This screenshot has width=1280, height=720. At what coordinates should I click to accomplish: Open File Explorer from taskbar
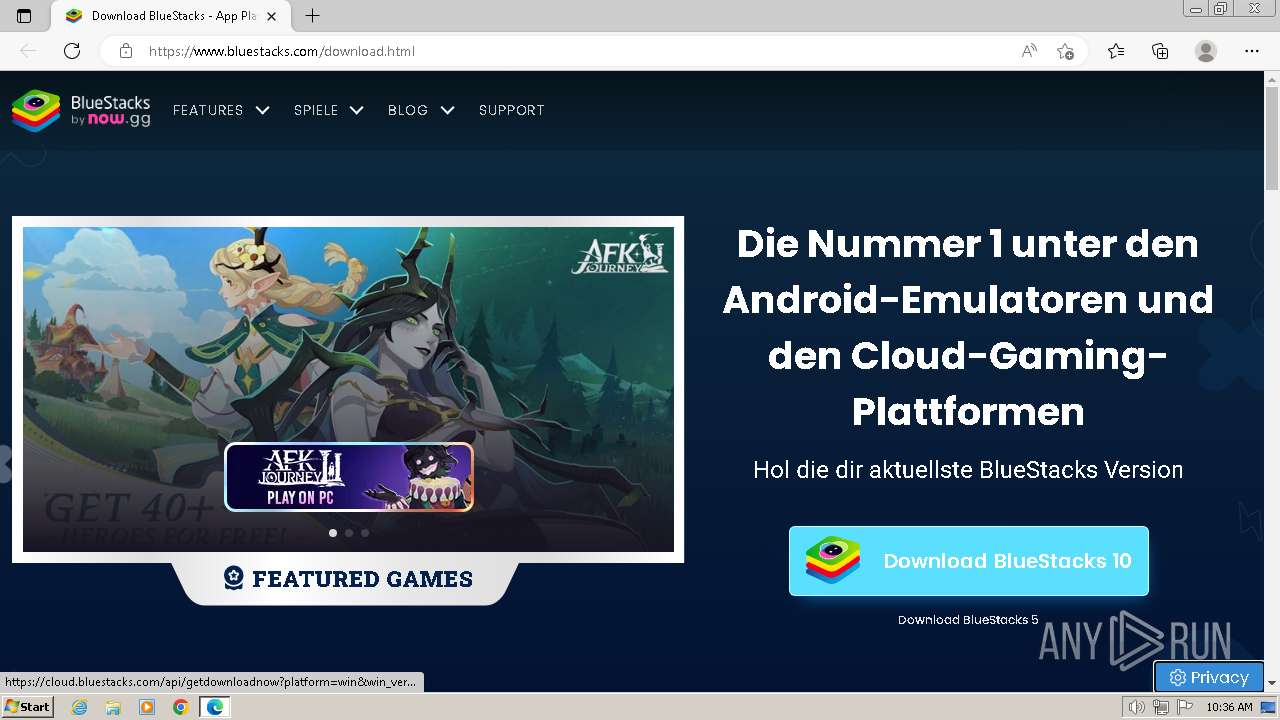click(113, 707)
